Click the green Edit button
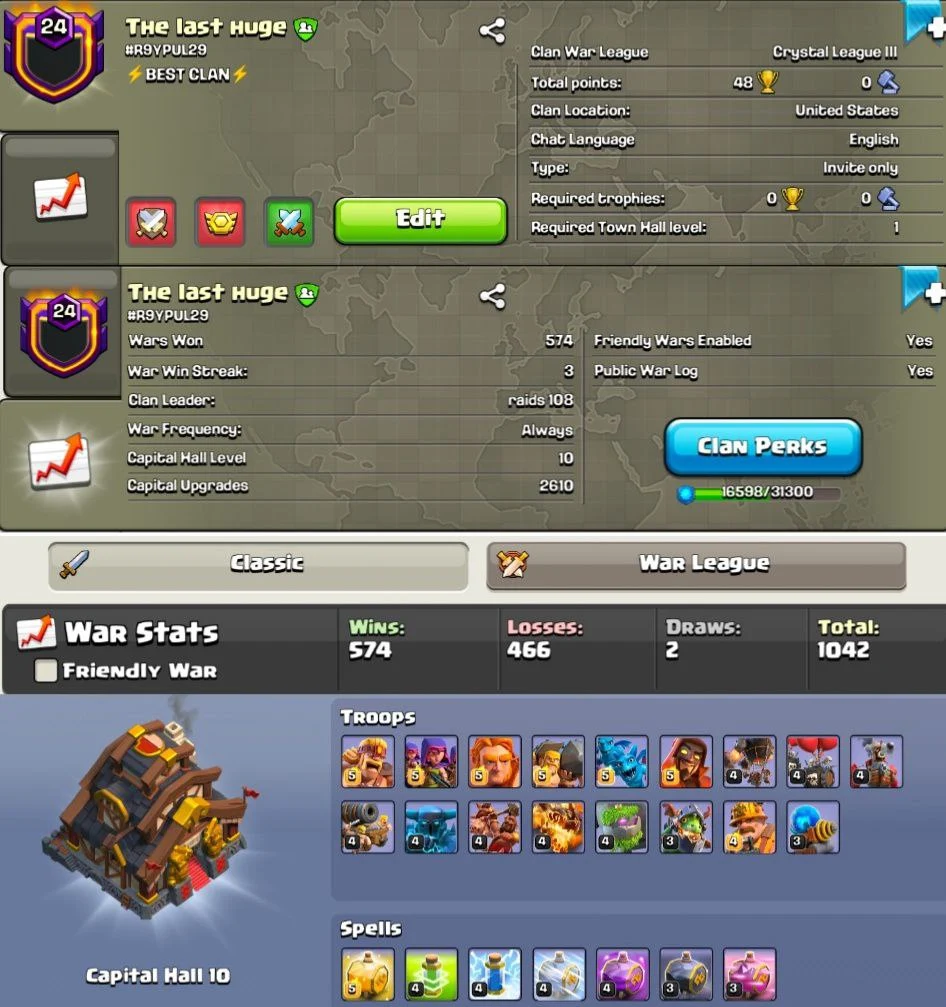This screenshot has height=1007, width=946. coord(421,220)
